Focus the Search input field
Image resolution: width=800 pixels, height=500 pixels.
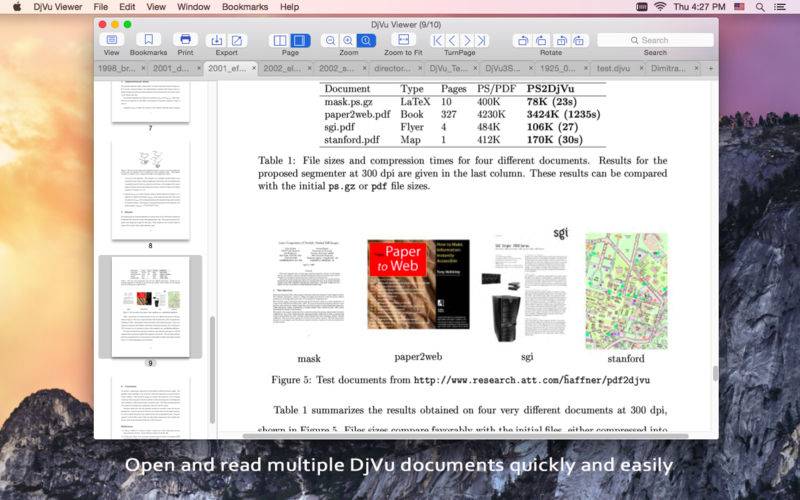click(655, 40)
